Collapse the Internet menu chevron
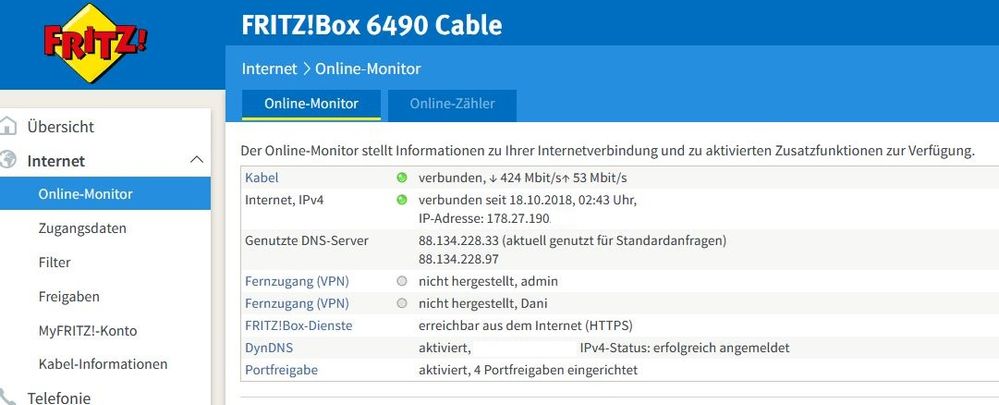999x405 pixels. [x=196, y=160]
